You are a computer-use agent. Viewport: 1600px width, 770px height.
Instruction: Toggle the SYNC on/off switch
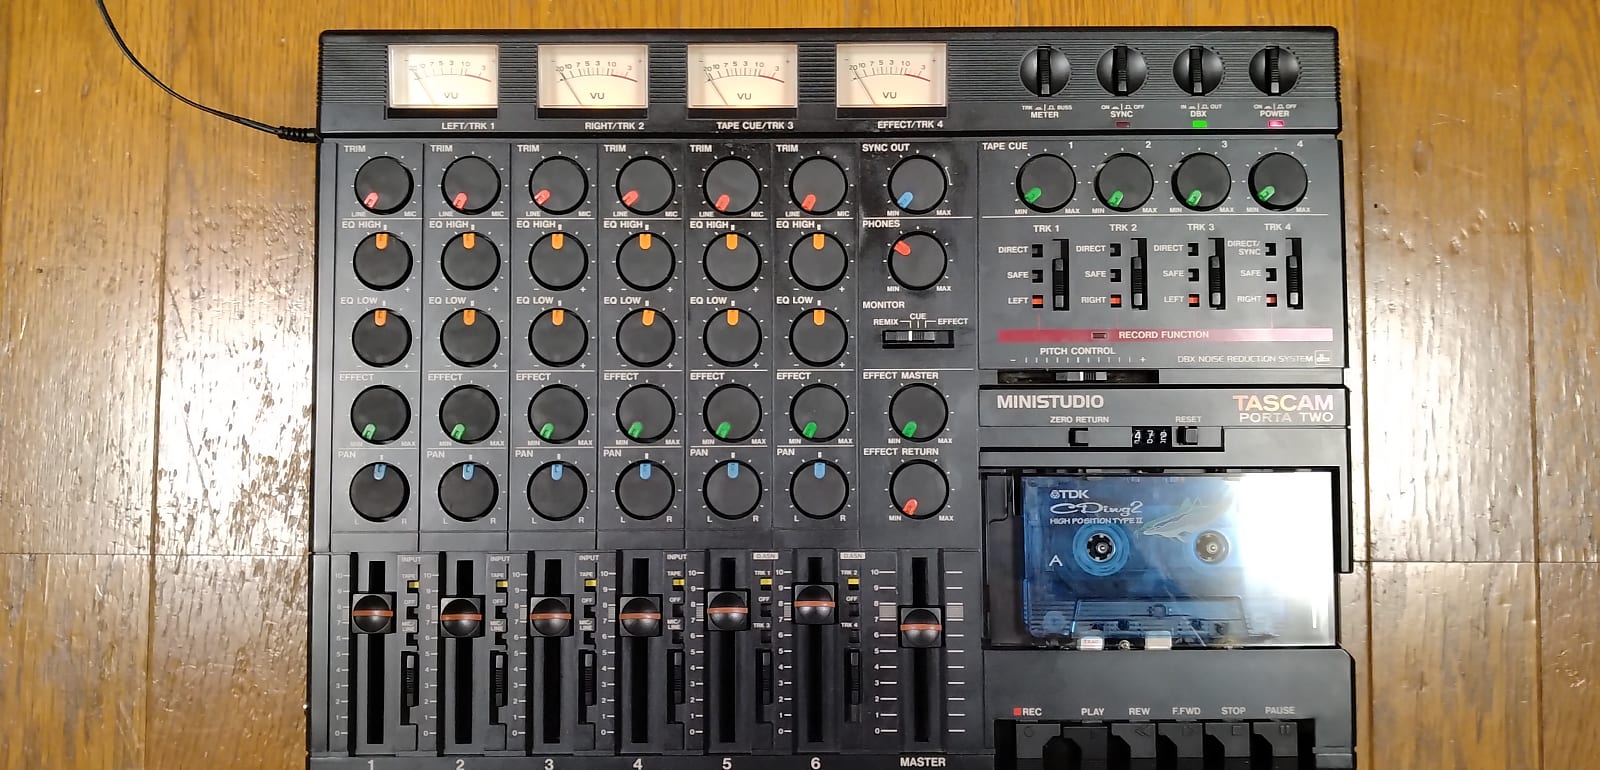click(x=1122, y=72)
